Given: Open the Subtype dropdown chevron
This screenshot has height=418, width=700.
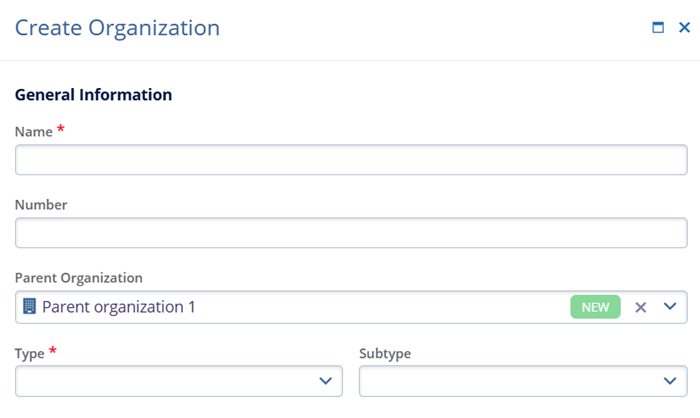Looking at the screenshot, I should pyautogui.click(x=670, y=381).
